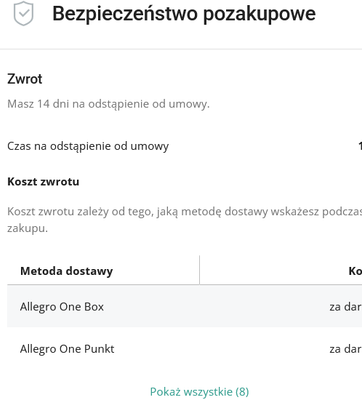
Task: Click the Zwrot section title
Action: click(25, 79)
